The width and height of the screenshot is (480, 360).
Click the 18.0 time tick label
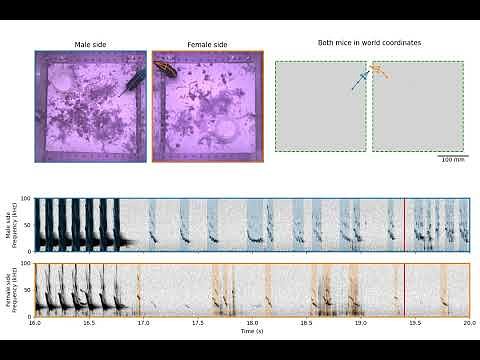click(x=252, y=323)
